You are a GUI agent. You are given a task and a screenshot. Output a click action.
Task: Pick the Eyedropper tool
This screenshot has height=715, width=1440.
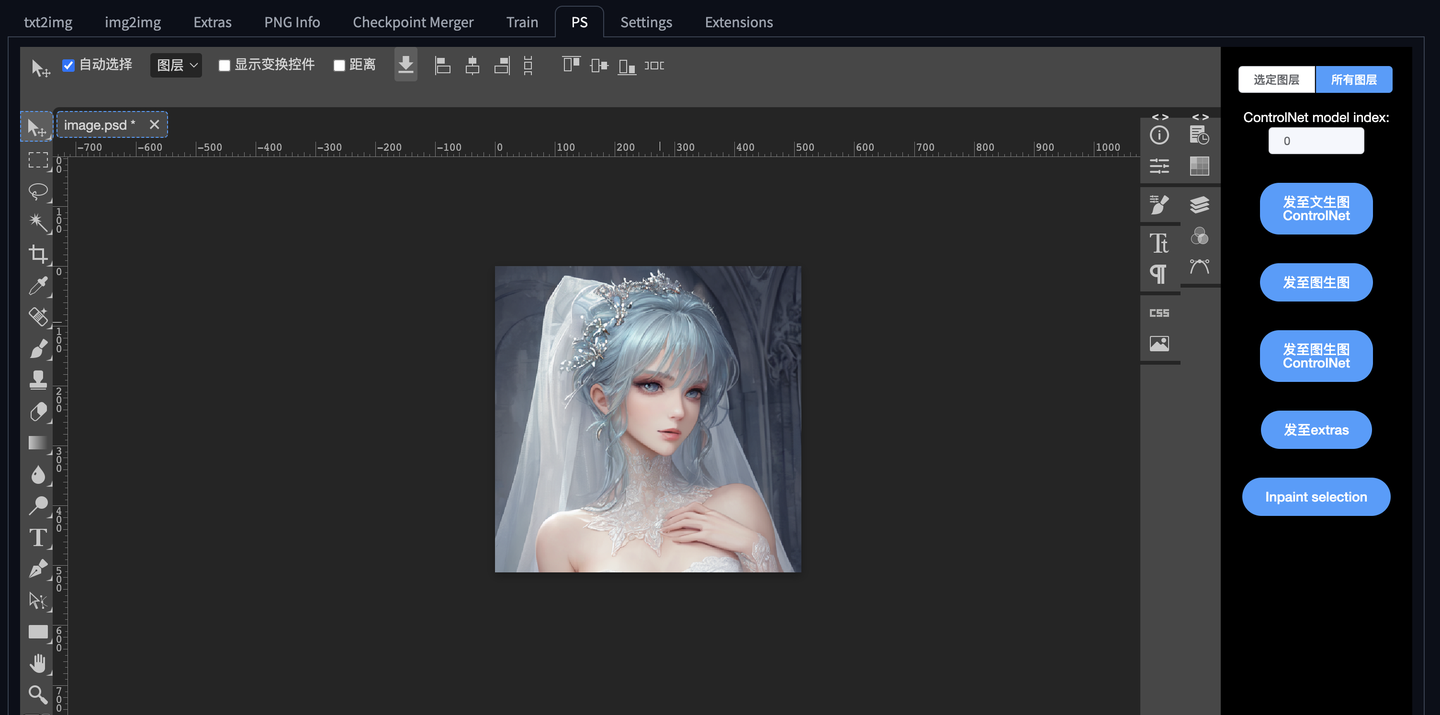(x=38, y=286)
